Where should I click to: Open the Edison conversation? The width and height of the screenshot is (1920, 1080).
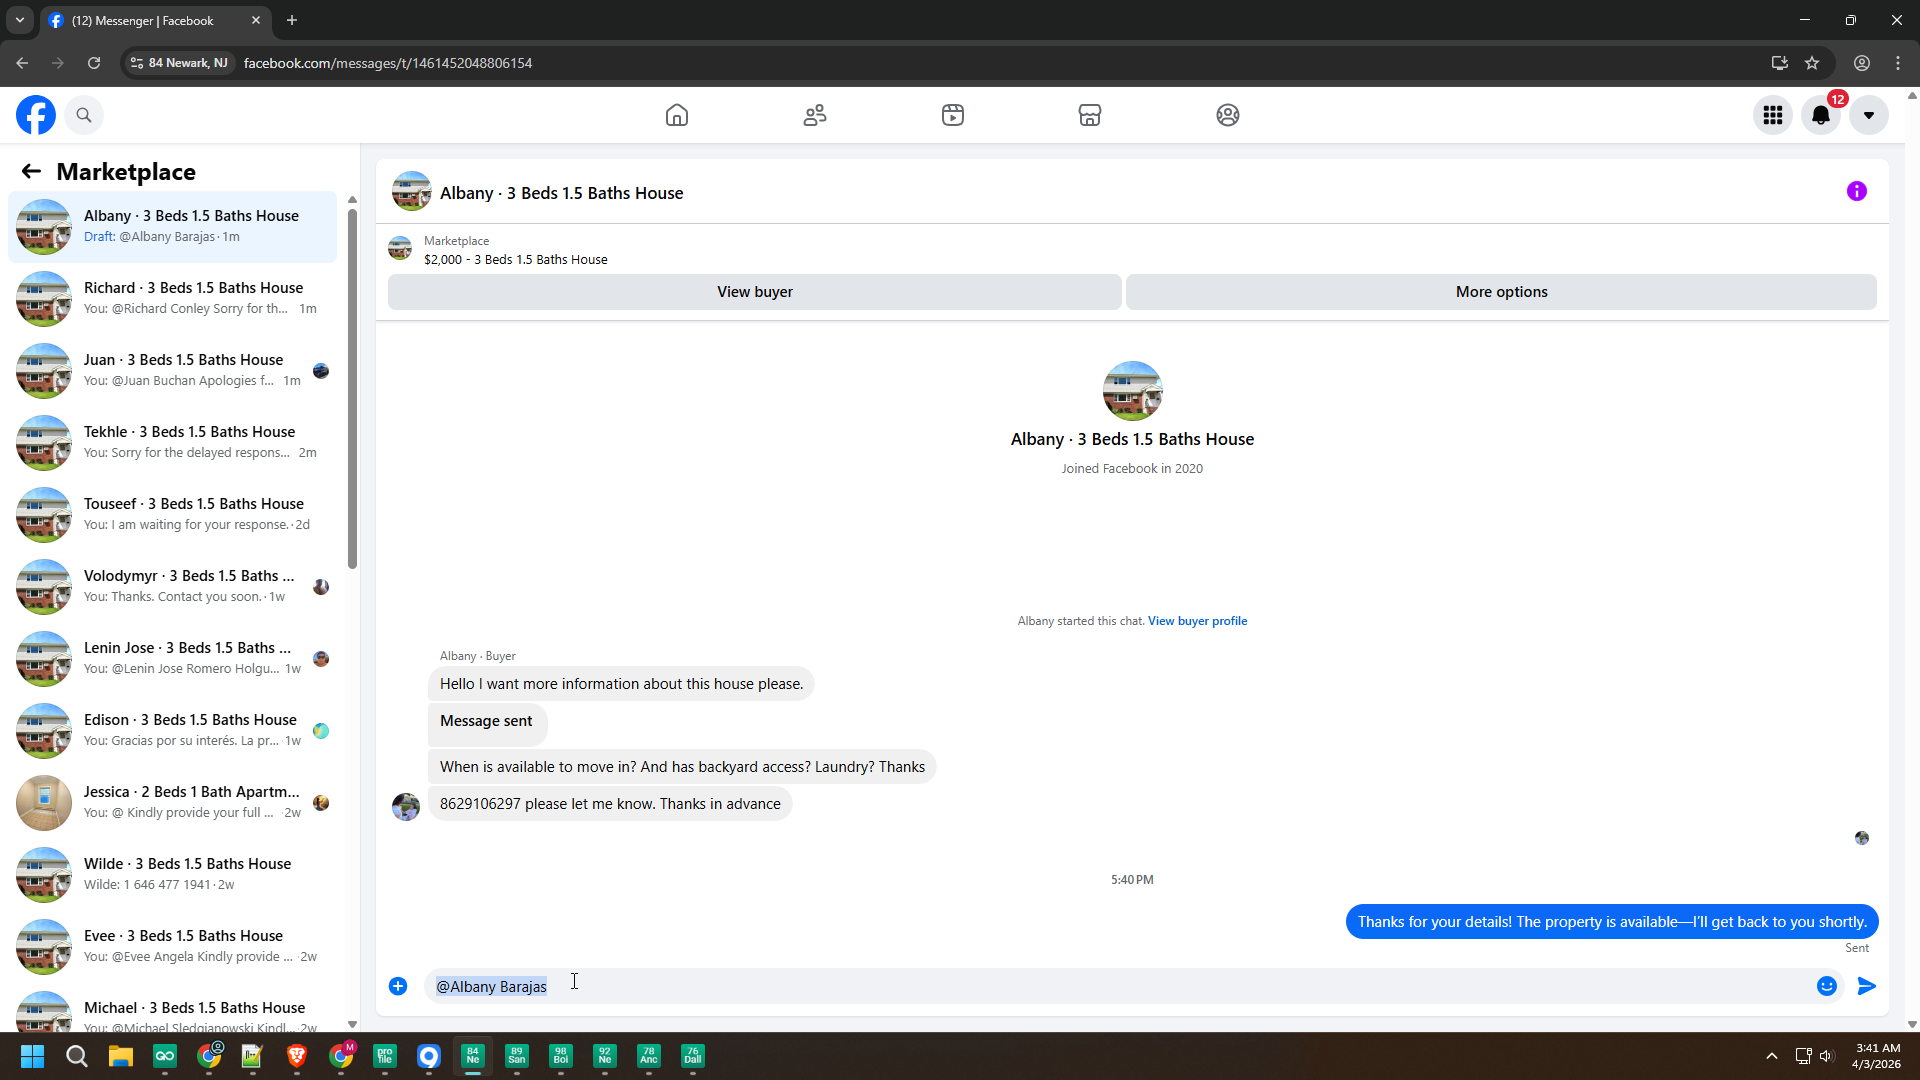click(x=173, y=731)
